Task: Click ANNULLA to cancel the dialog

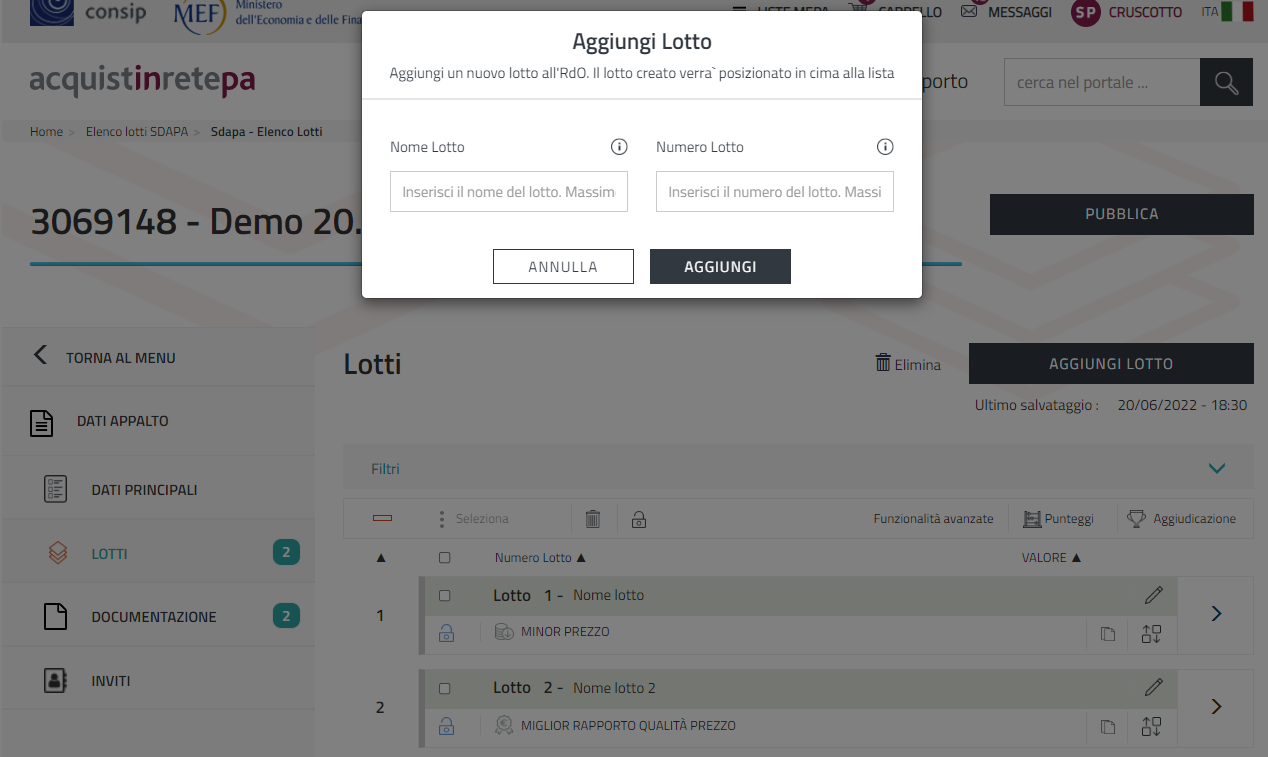Action: pyautogui.click(x=563, y=267)
